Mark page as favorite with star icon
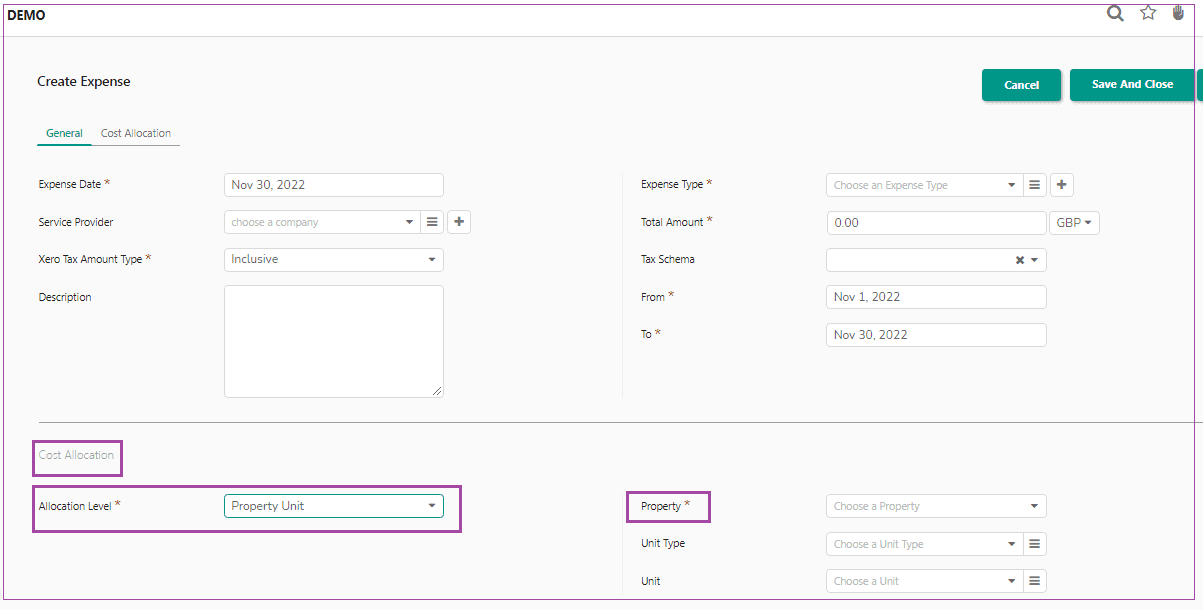This screenshot has width=1203, height=610. (1148, 13)
